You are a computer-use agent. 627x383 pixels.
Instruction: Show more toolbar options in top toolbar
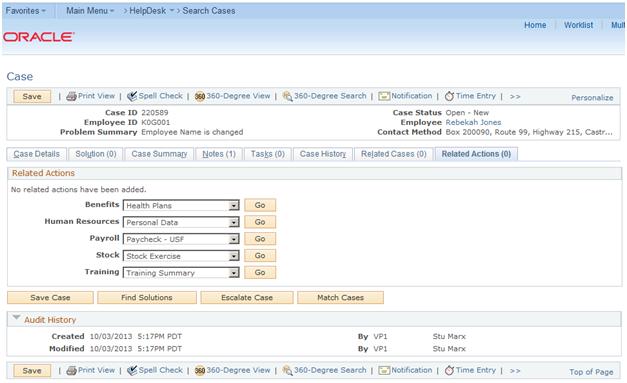click(515, 96)
